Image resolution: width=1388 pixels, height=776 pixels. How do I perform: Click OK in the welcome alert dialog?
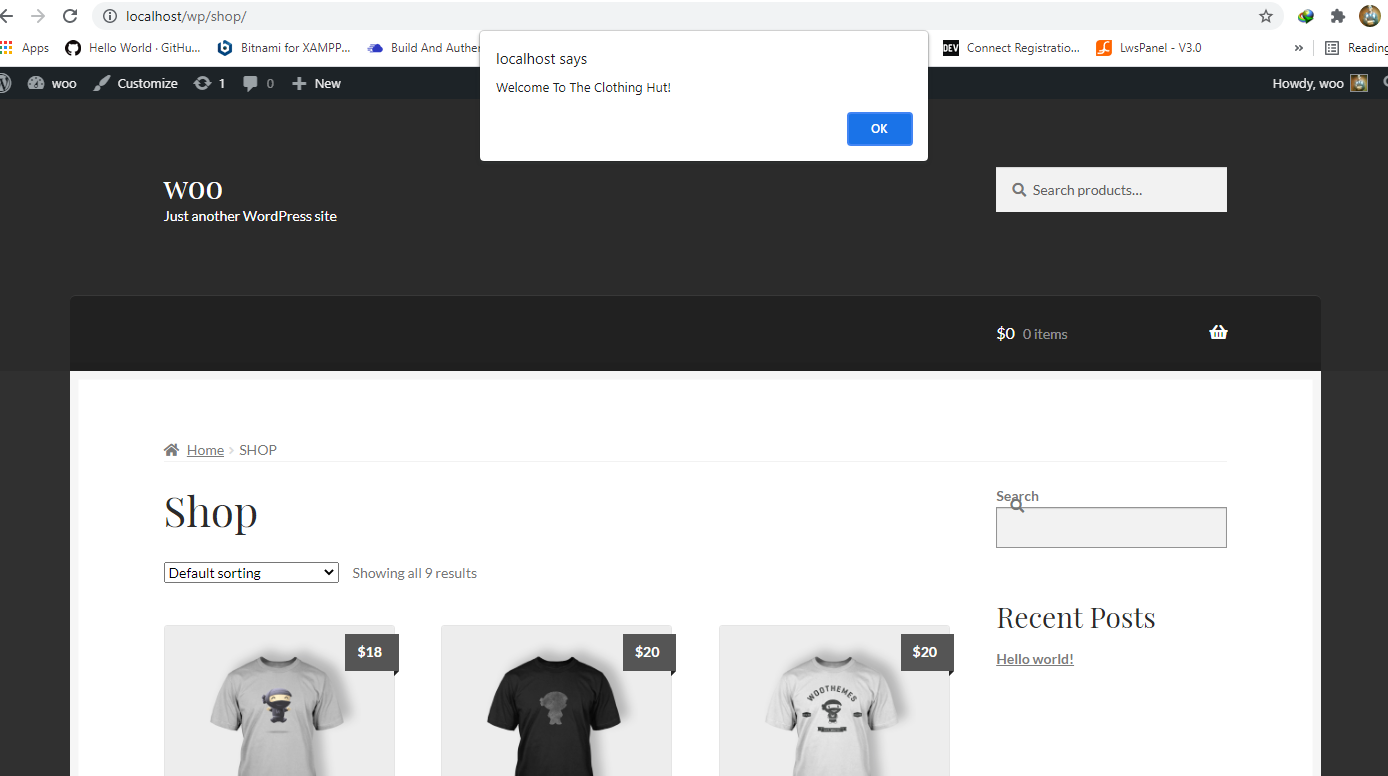(x=879, y=129)
